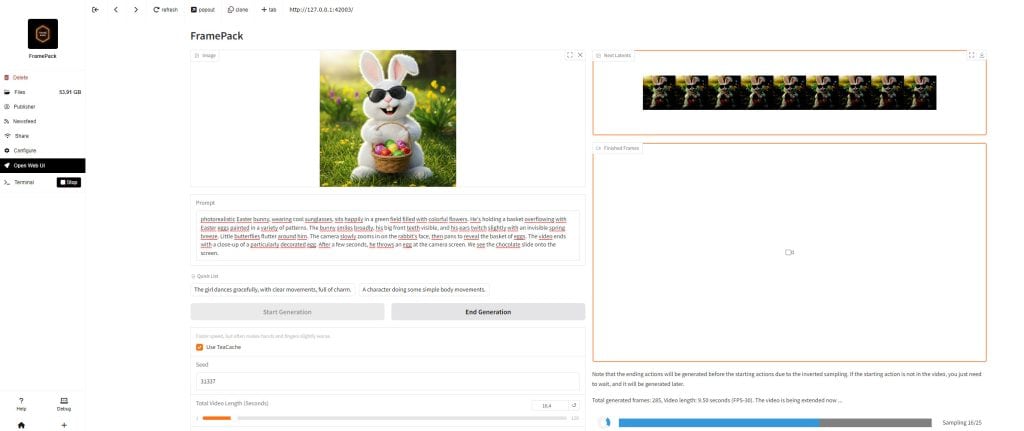Download the Next Latents image
The width and height of the screenshot is (1024, 431).
982,56
